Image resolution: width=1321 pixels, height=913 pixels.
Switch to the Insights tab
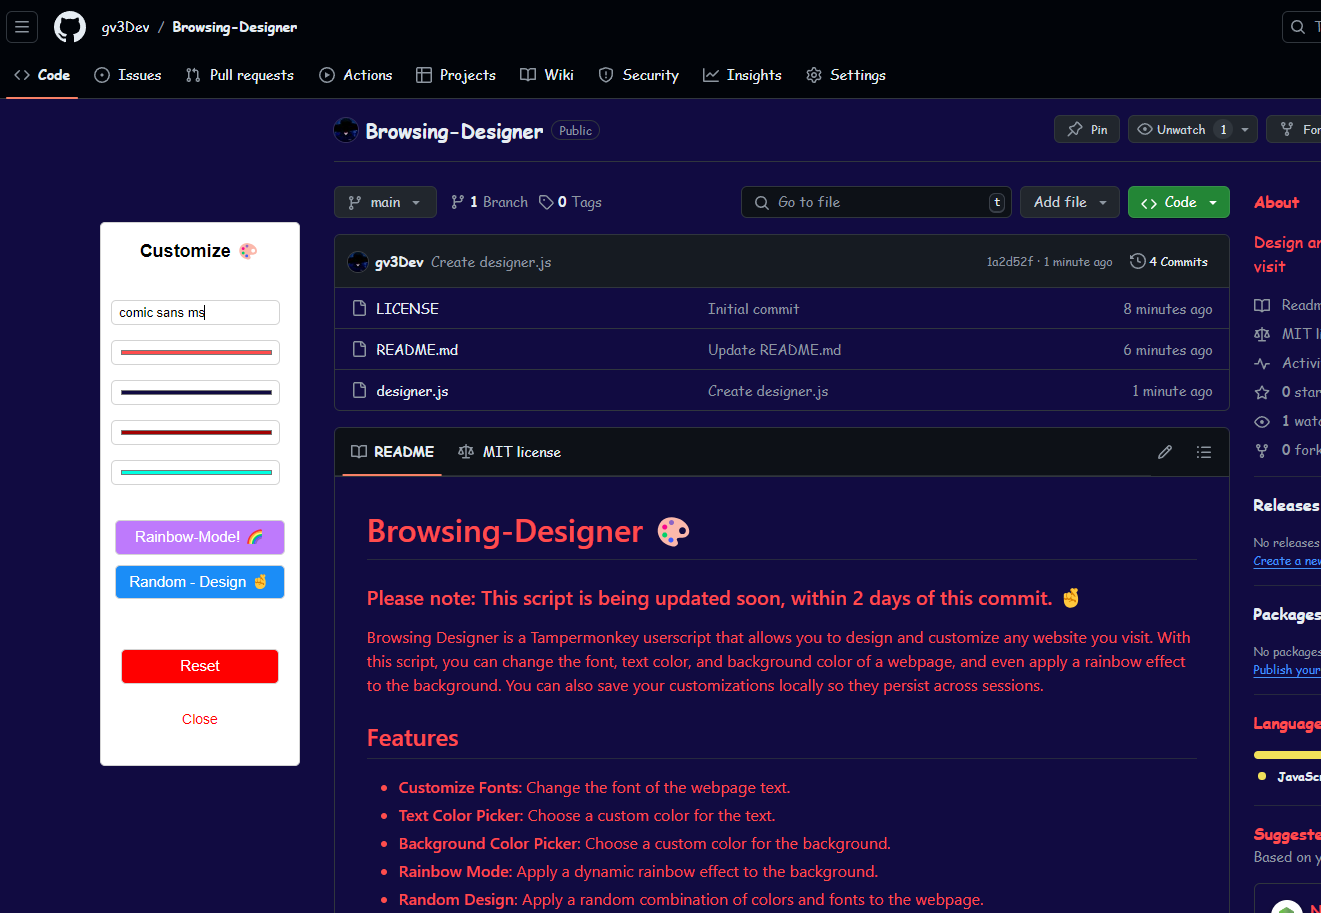(x=742, y=75)
